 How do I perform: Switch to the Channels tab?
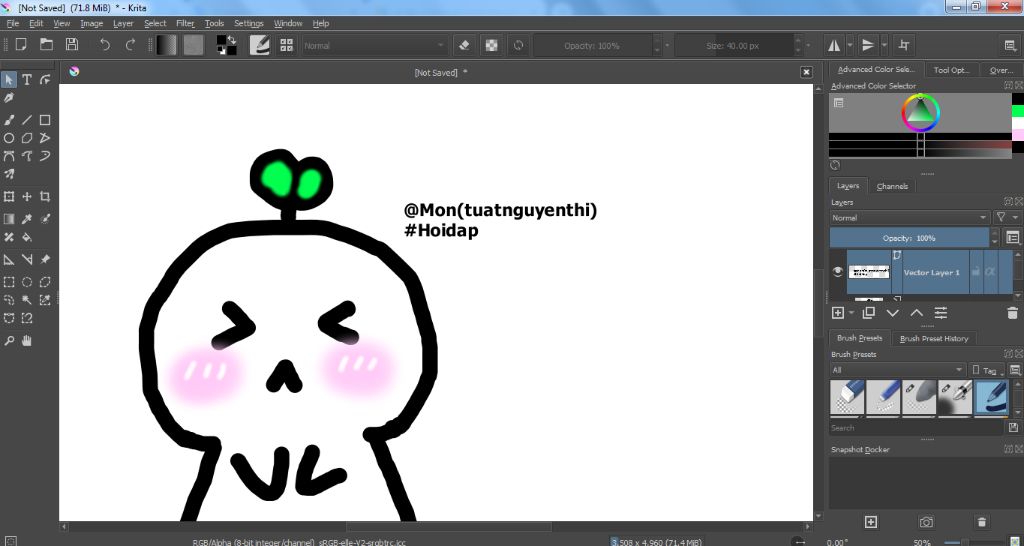(892, 186)
